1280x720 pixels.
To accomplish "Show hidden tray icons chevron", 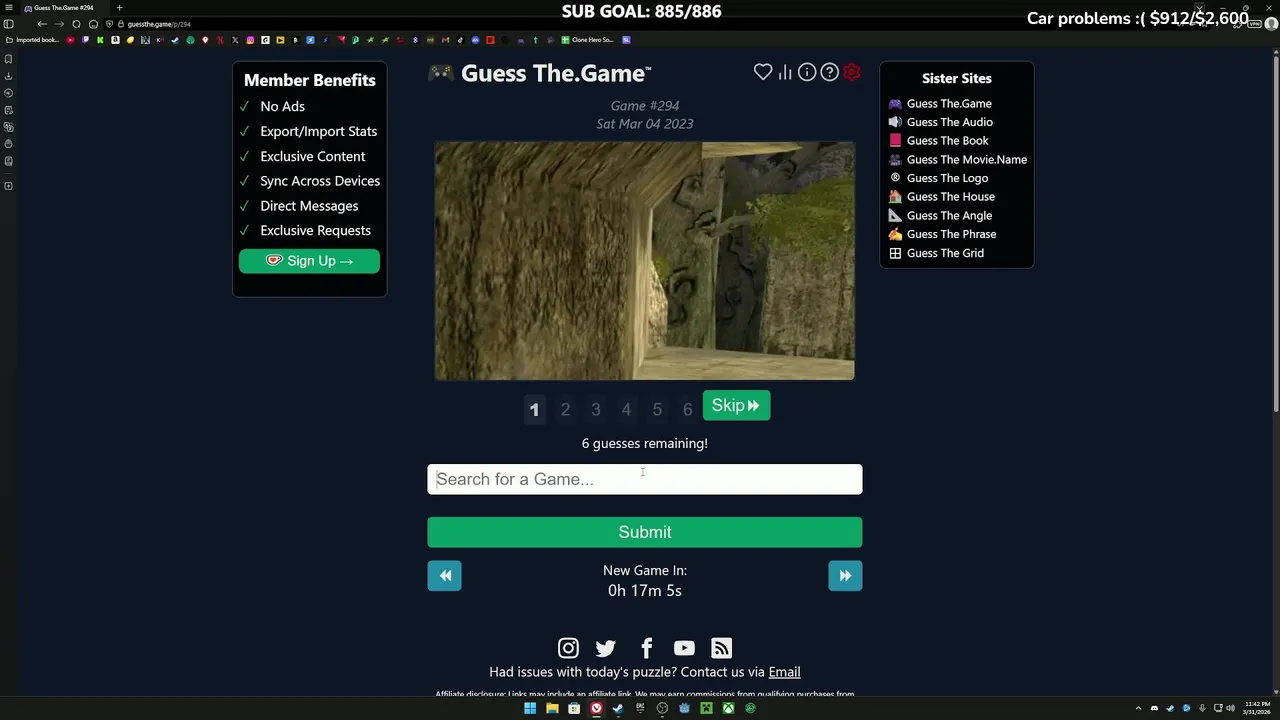I will pyautogui.click(x=1138, y=708).
